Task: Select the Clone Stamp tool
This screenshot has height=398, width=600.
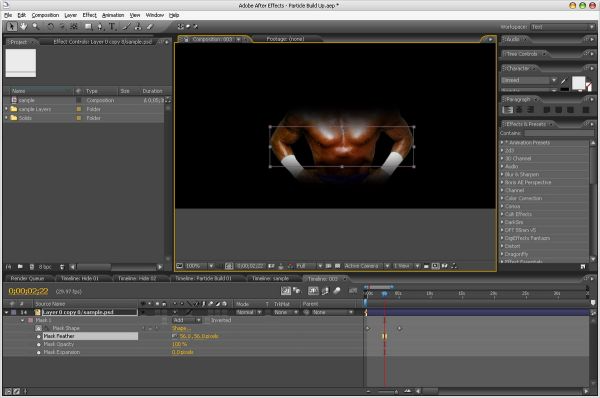Action: pyautogui.click(x=138, y=26)
